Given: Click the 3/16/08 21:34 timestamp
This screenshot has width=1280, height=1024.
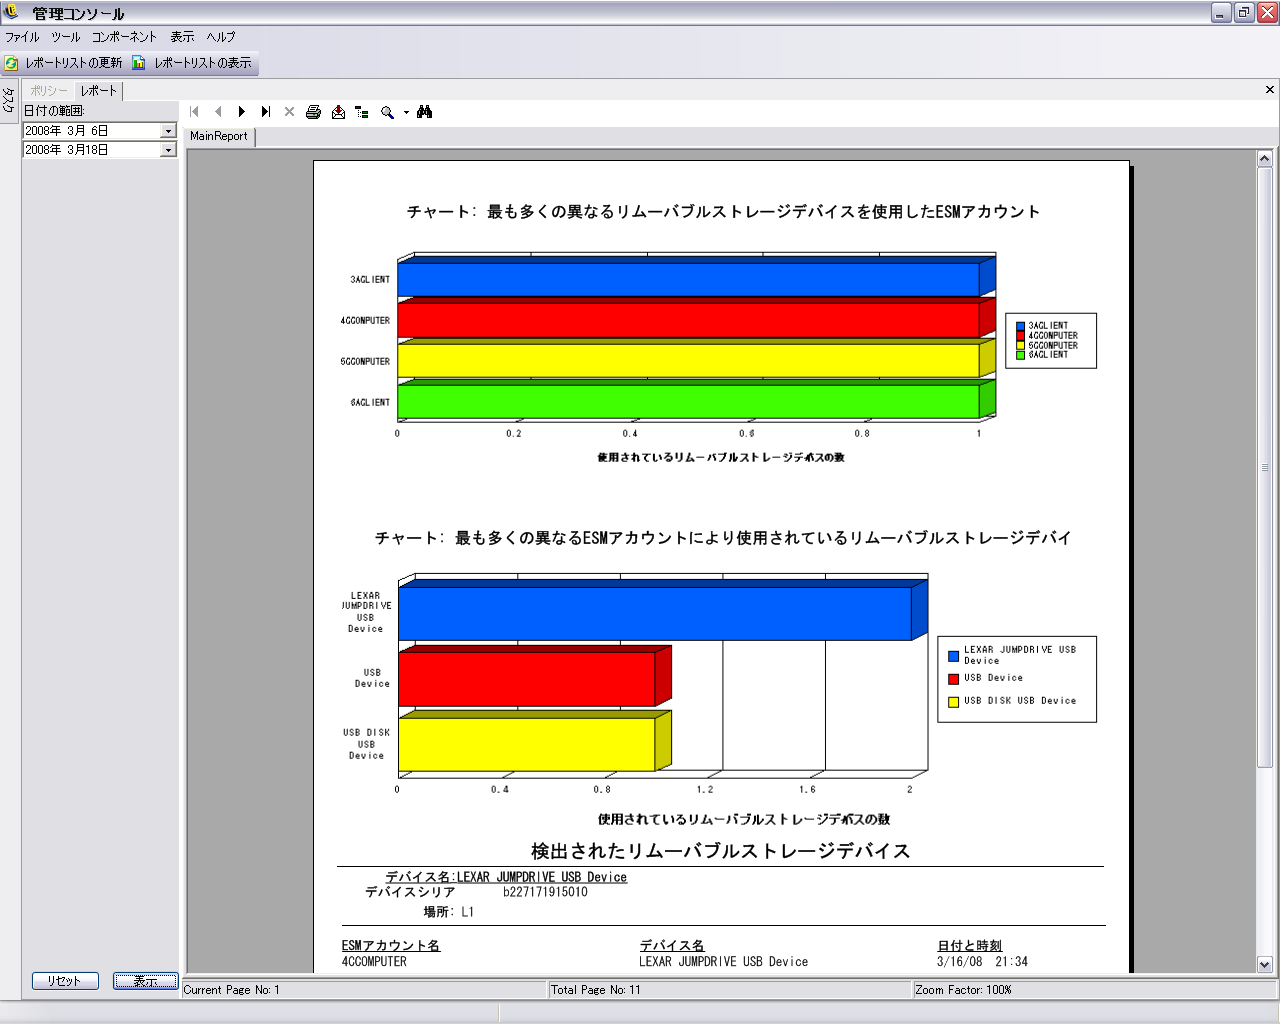Looking at the screenshot, I should 982,962.
